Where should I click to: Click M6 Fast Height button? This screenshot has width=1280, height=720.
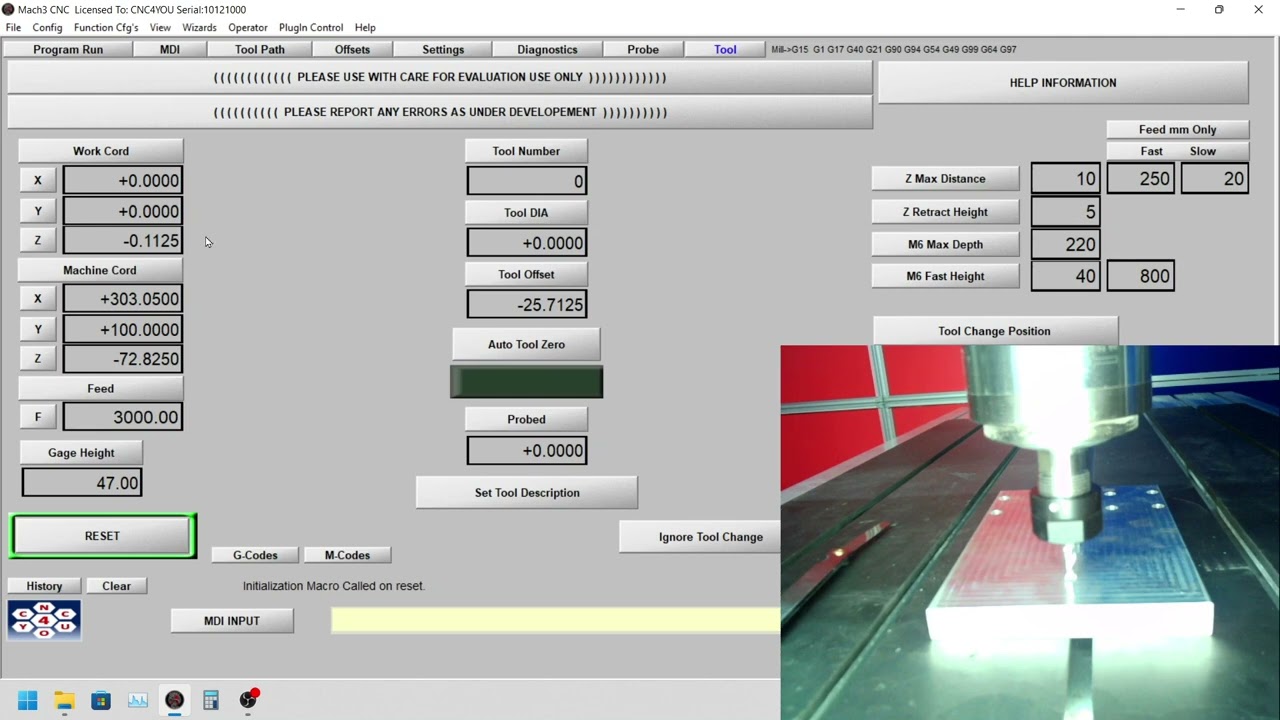(x=945, y=276)
